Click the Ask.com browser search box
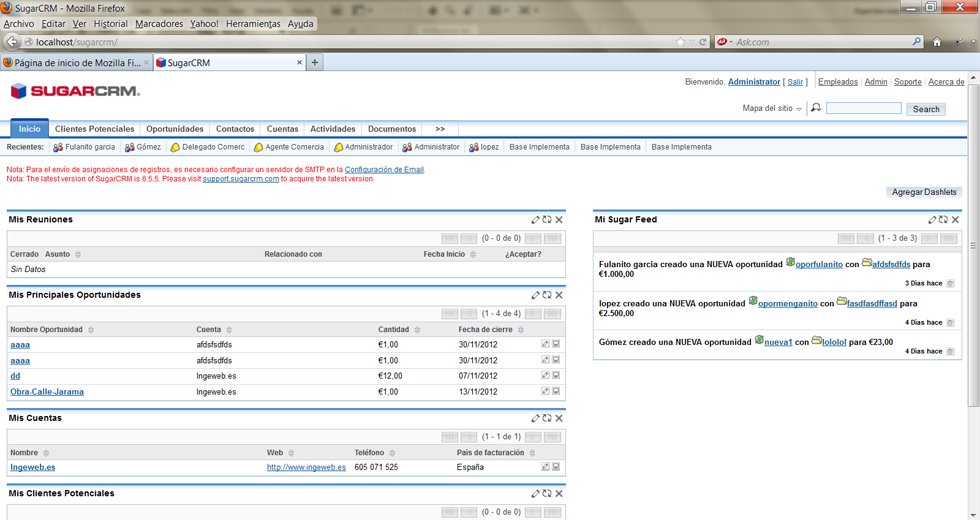Viewport: 980px width, 520px height. pos(819,42)
